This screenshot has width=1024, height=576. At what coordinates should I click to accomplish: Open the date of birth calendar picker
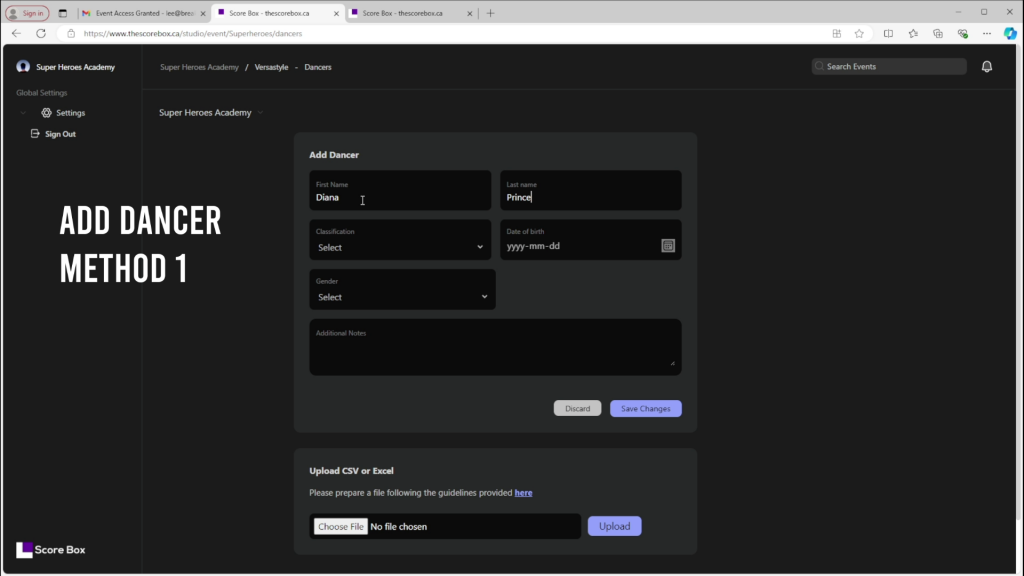(x=668, y=245)
